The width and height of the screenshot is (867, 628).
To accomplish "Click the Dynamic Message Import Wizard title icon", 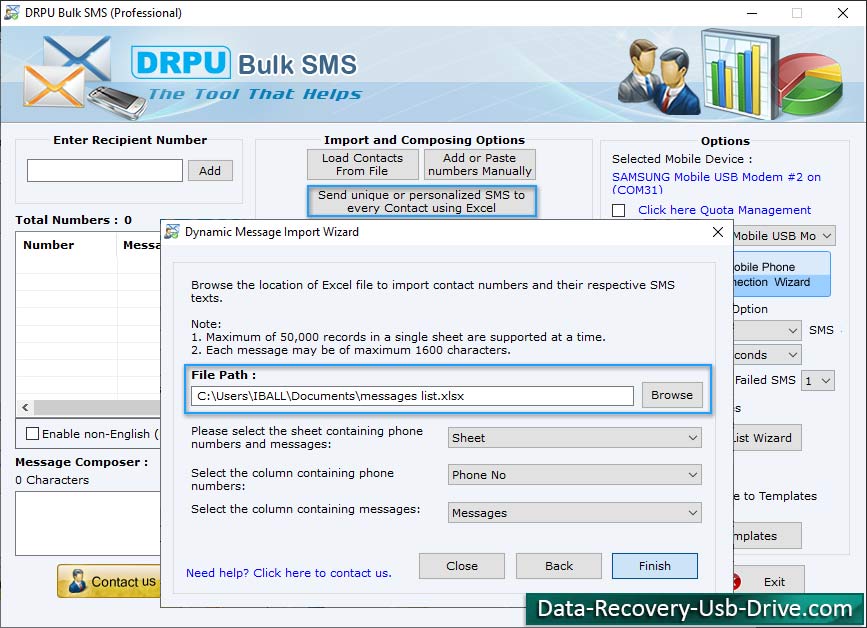I will point(172,232).
